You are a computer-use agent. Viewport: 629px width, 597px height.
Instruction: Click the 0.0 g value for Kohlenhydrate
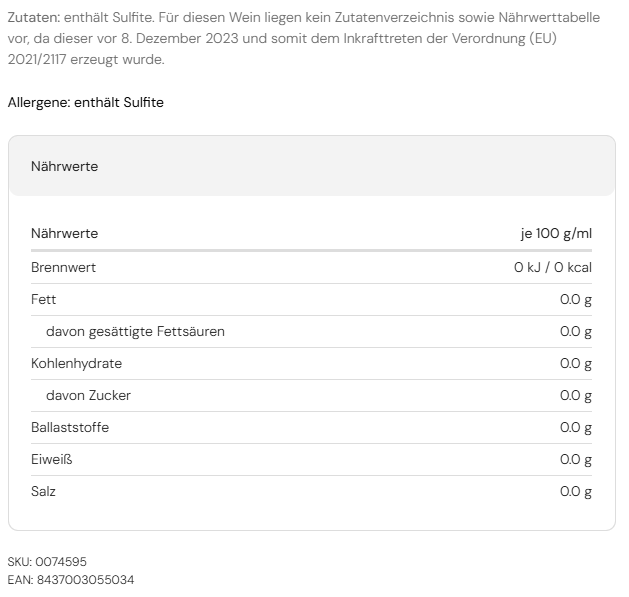point(575,364)
